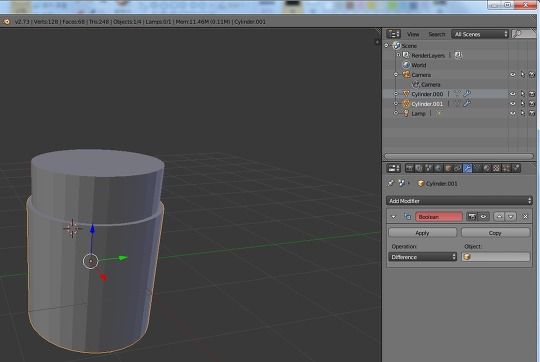Viewport: 540px width, 362px height.
Task: Click the Boolean modifier type icon
Action: (407, 217)
